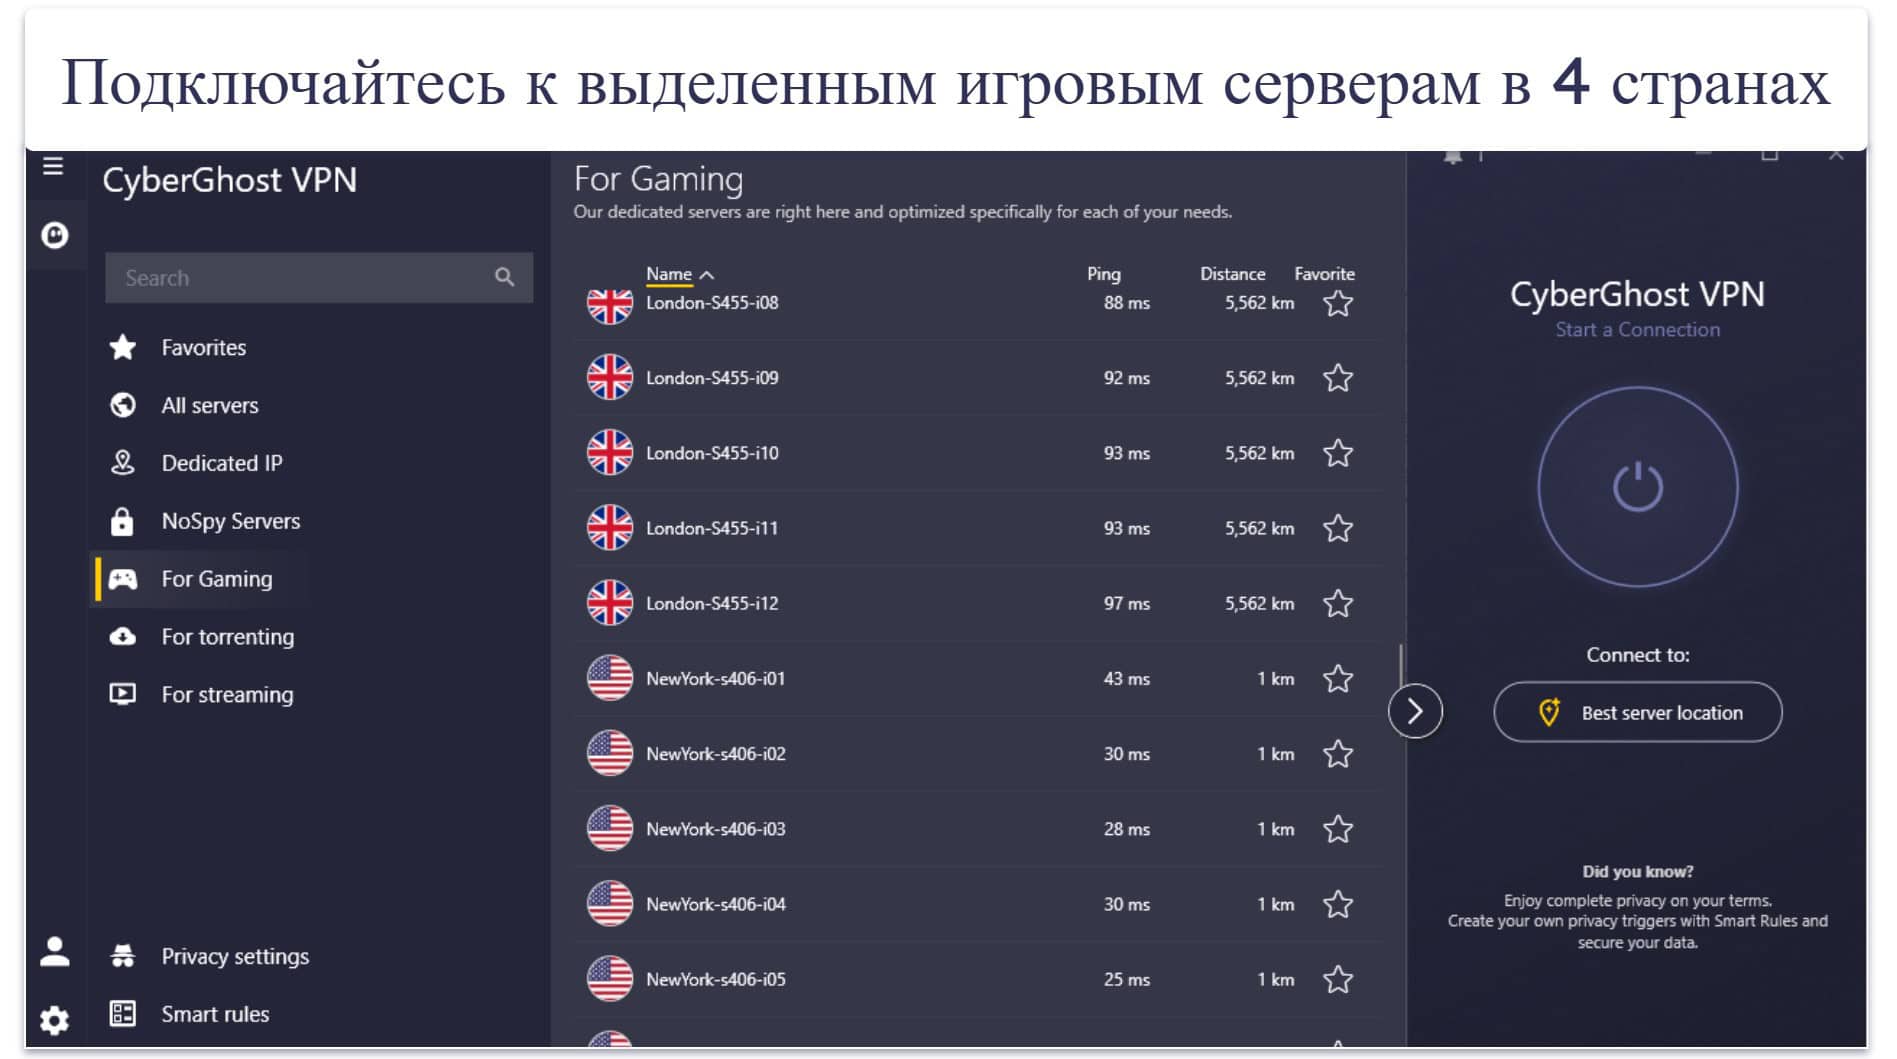Click UK flag of London-S455-i09
Image resolution: width=1897 pixels, height=1059 pixels.
609,378
